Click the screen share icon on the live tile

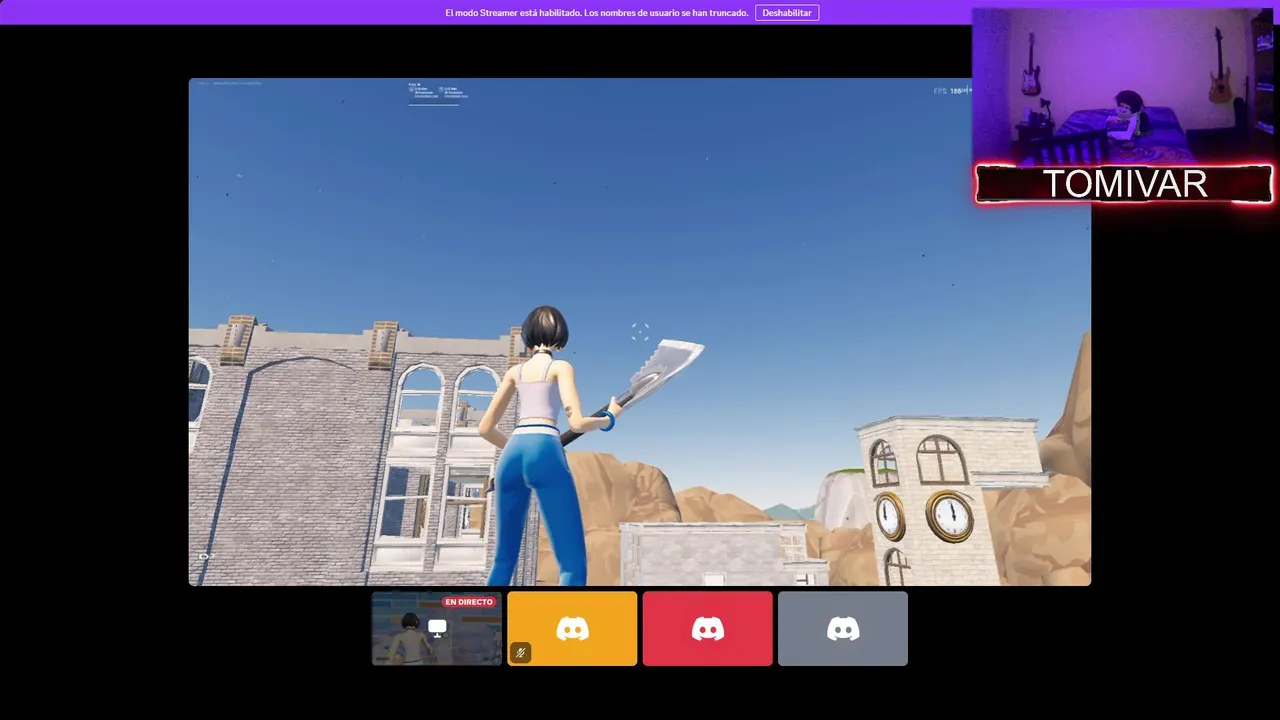click(x=437, y=628)
